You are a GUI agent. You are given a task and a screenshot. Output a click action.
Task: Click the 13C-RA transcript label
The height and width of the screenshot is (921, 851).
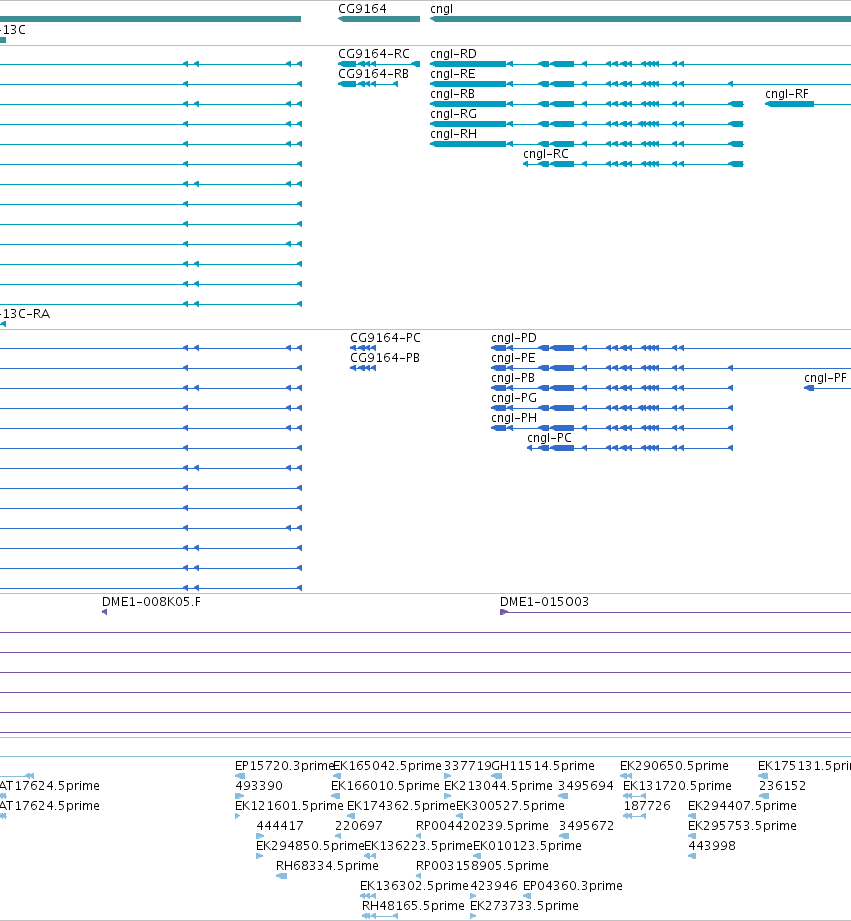(x=25, y=314)
